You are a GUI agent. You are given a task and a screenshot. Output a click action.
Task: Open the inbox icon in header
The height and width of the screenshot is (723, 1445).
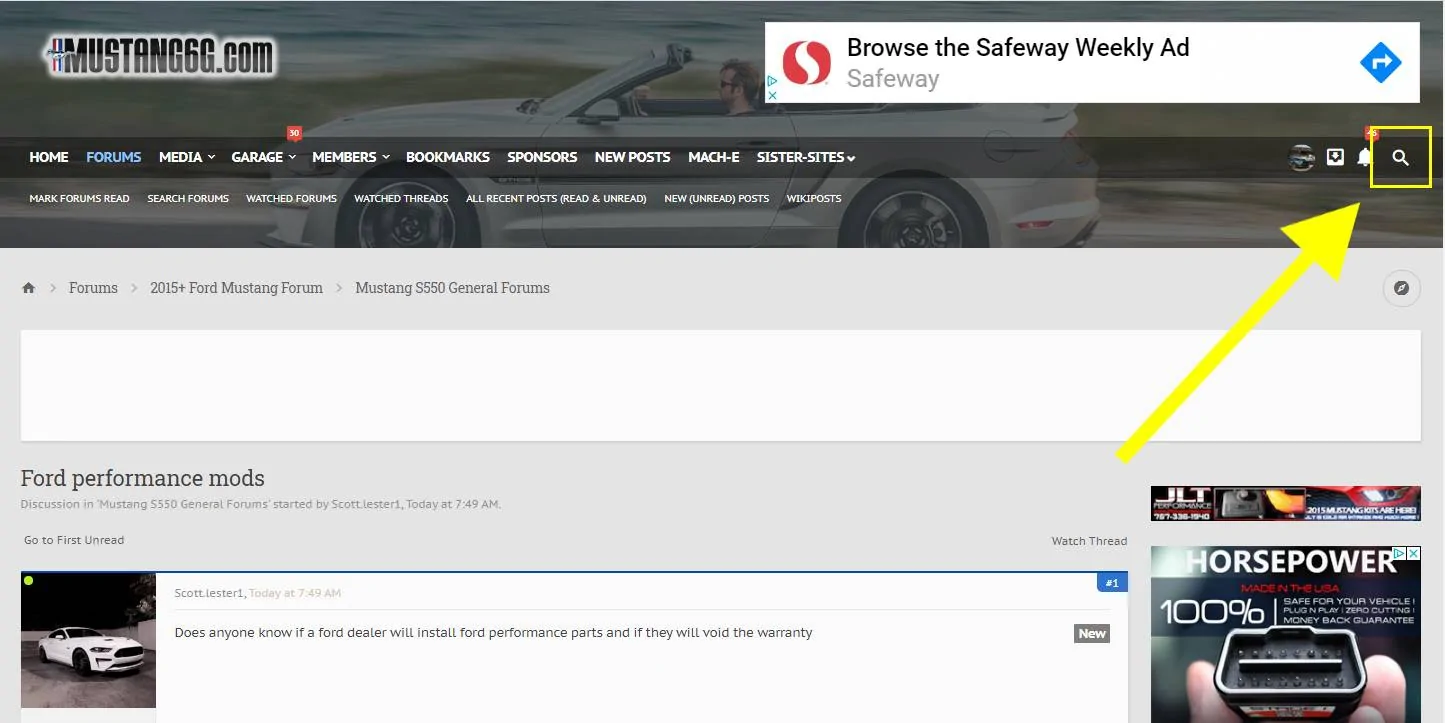1335,157
